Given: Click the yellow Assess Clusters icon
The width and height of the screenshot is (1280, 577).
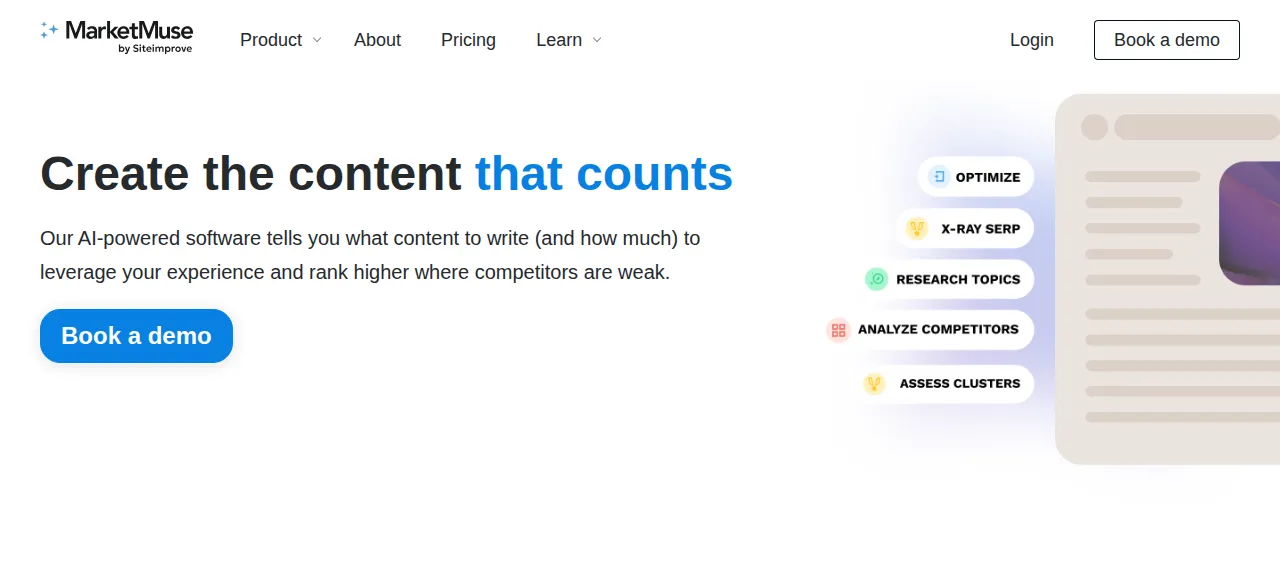Looking at the screenshot, I should [874, 383].
